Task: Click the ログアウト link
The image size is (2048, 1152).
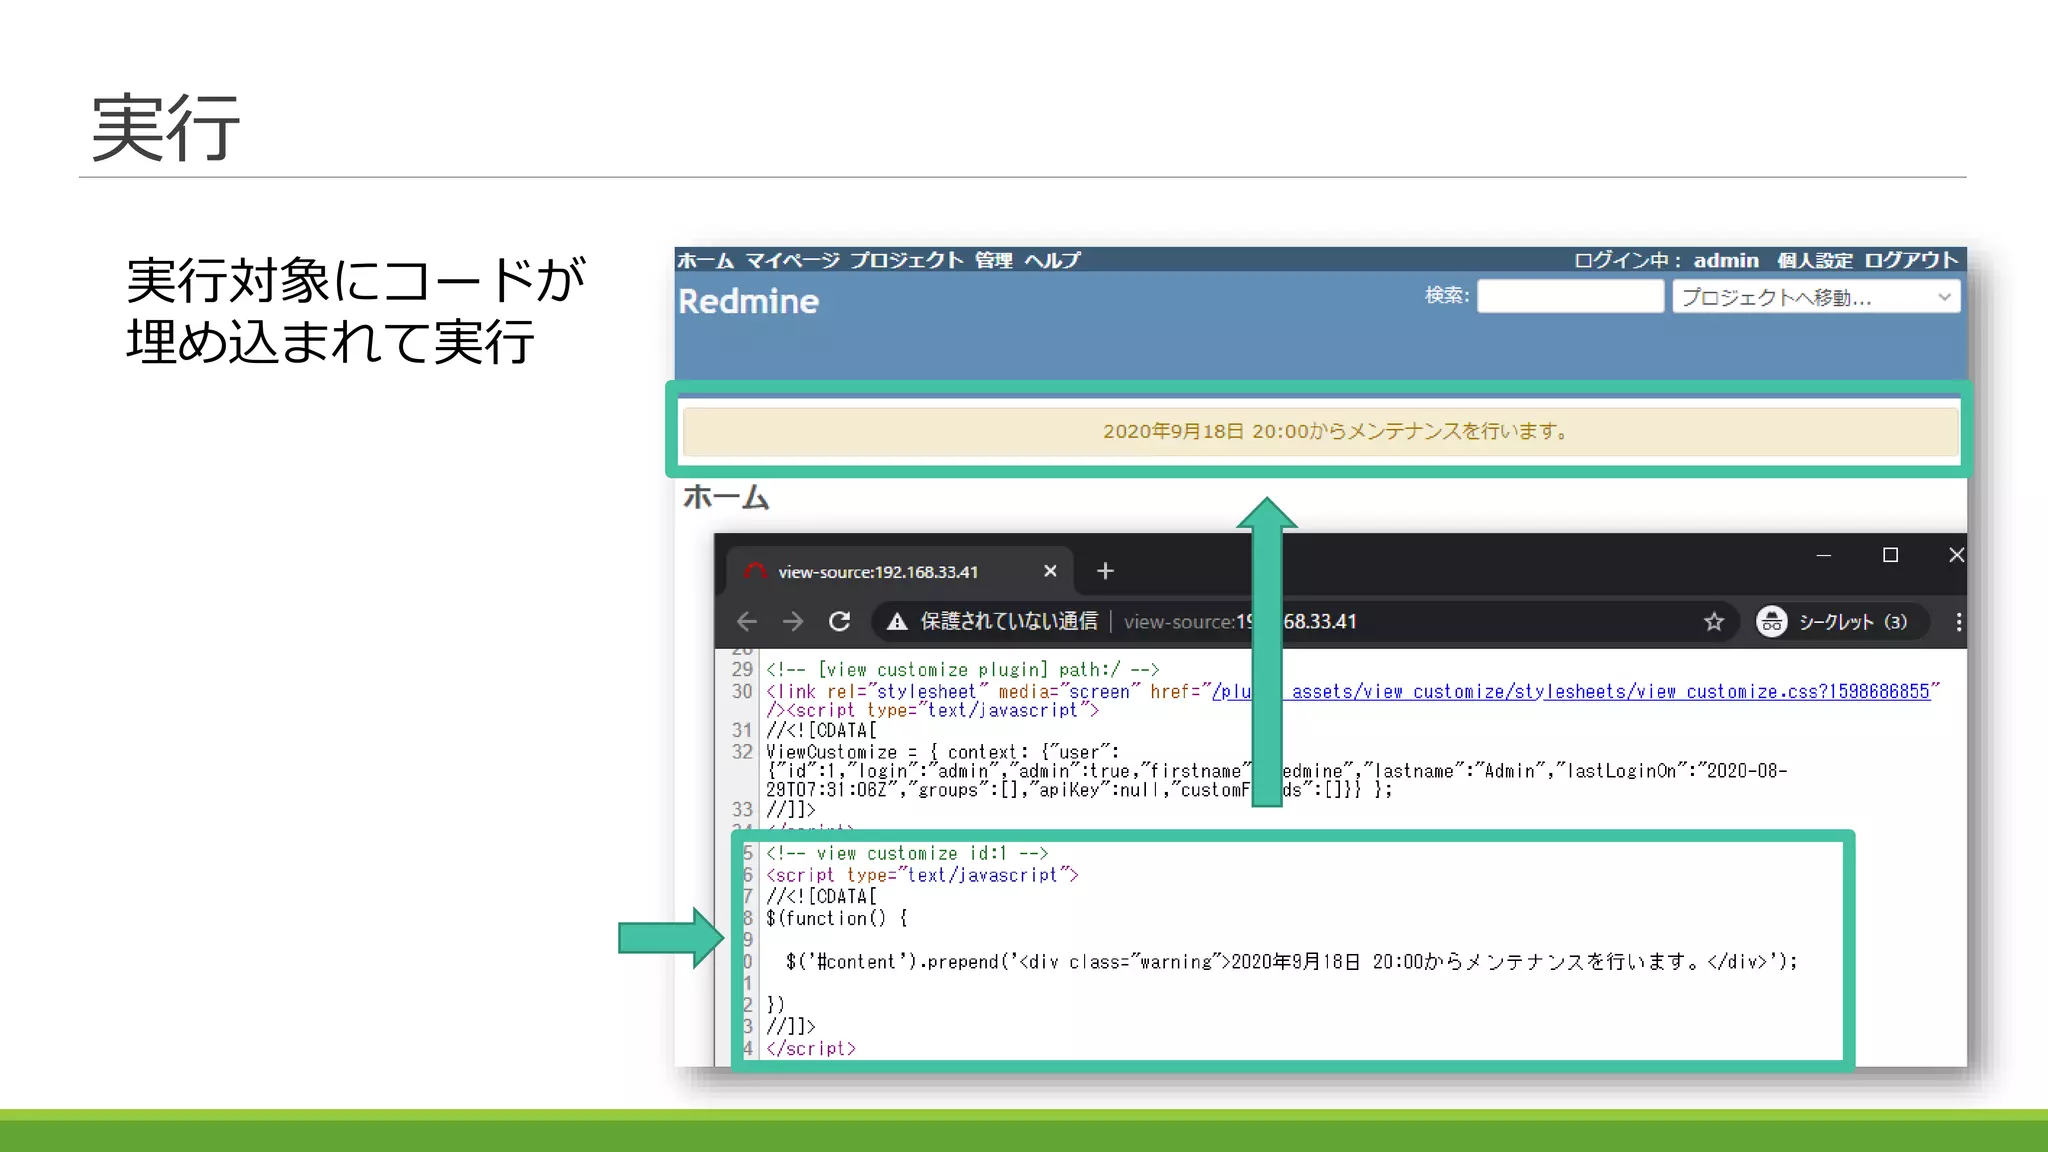Action: click(x=1910, y=260)
